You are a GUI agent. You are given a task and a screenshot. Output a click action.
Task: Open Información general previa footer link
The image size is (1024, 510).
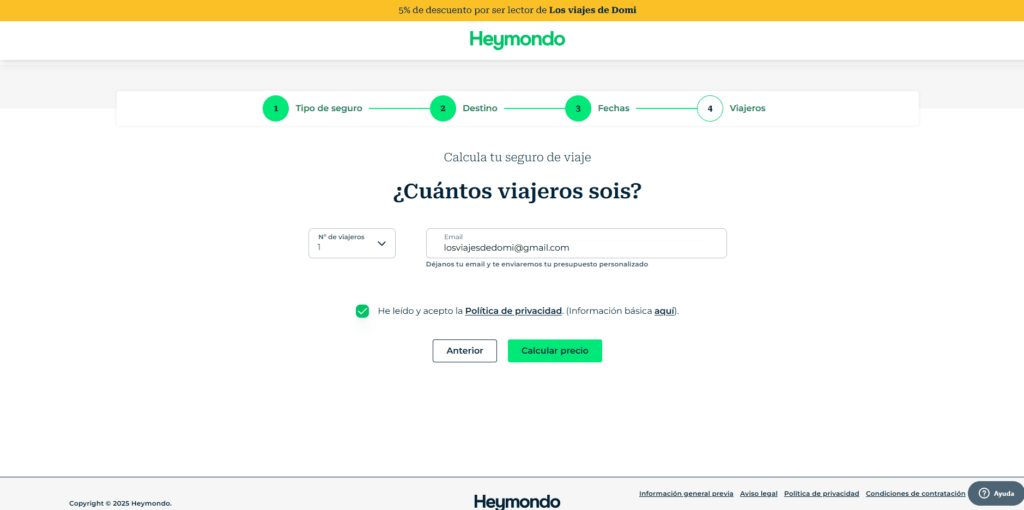coord(686,494)
